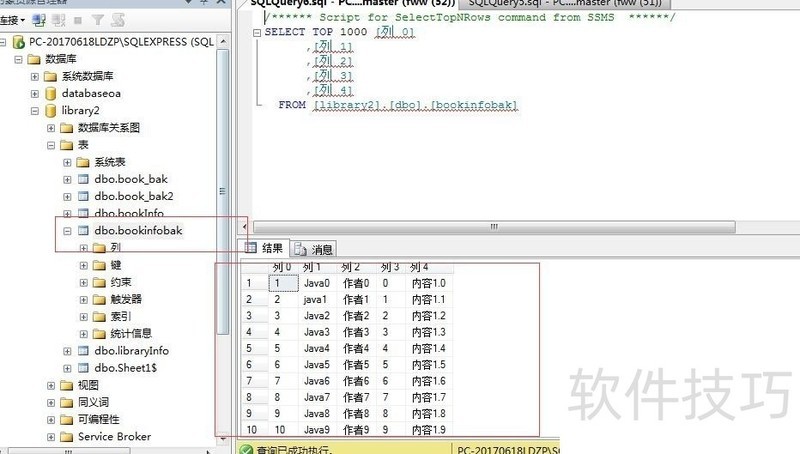Image resolution: width=800 pixels, height=454 pixels.
Task: Switch to the SQLQuery5.sql tab
Action: pos(565,3)
